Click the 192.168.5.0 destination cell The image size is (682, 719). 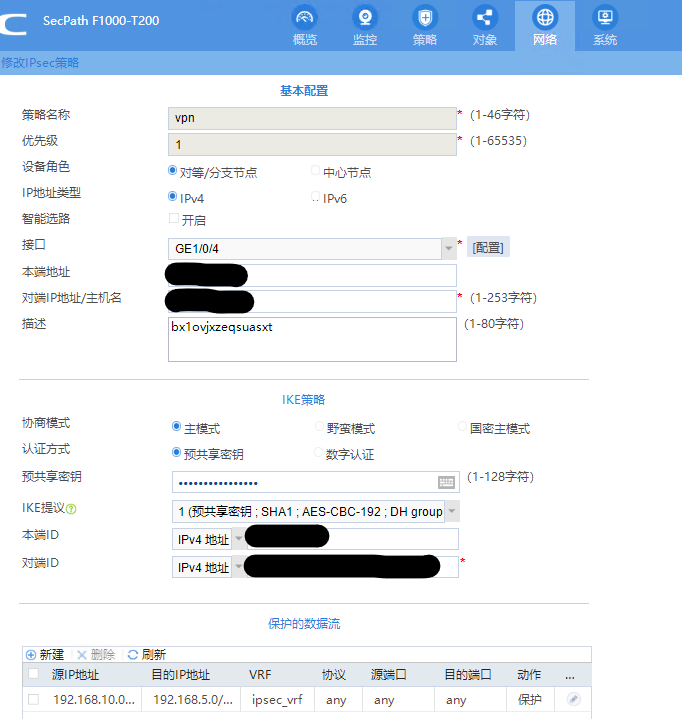click(x=193, y=699)
